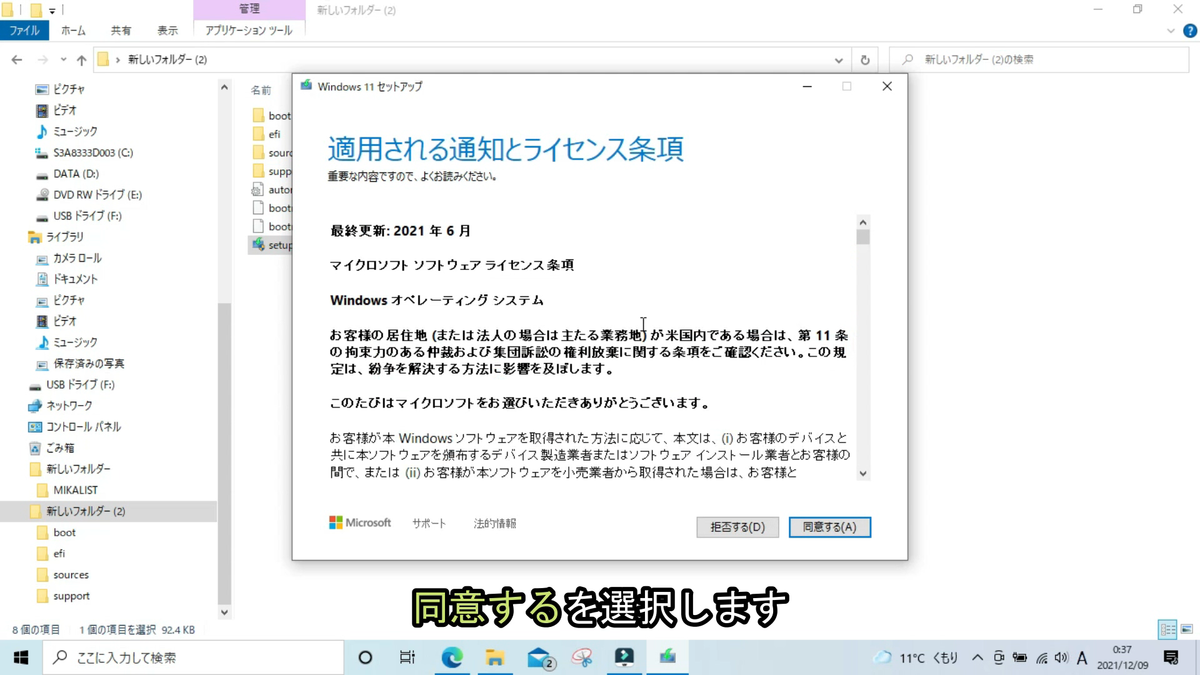Open the 共有 ribbon tab

coord(121,31)
